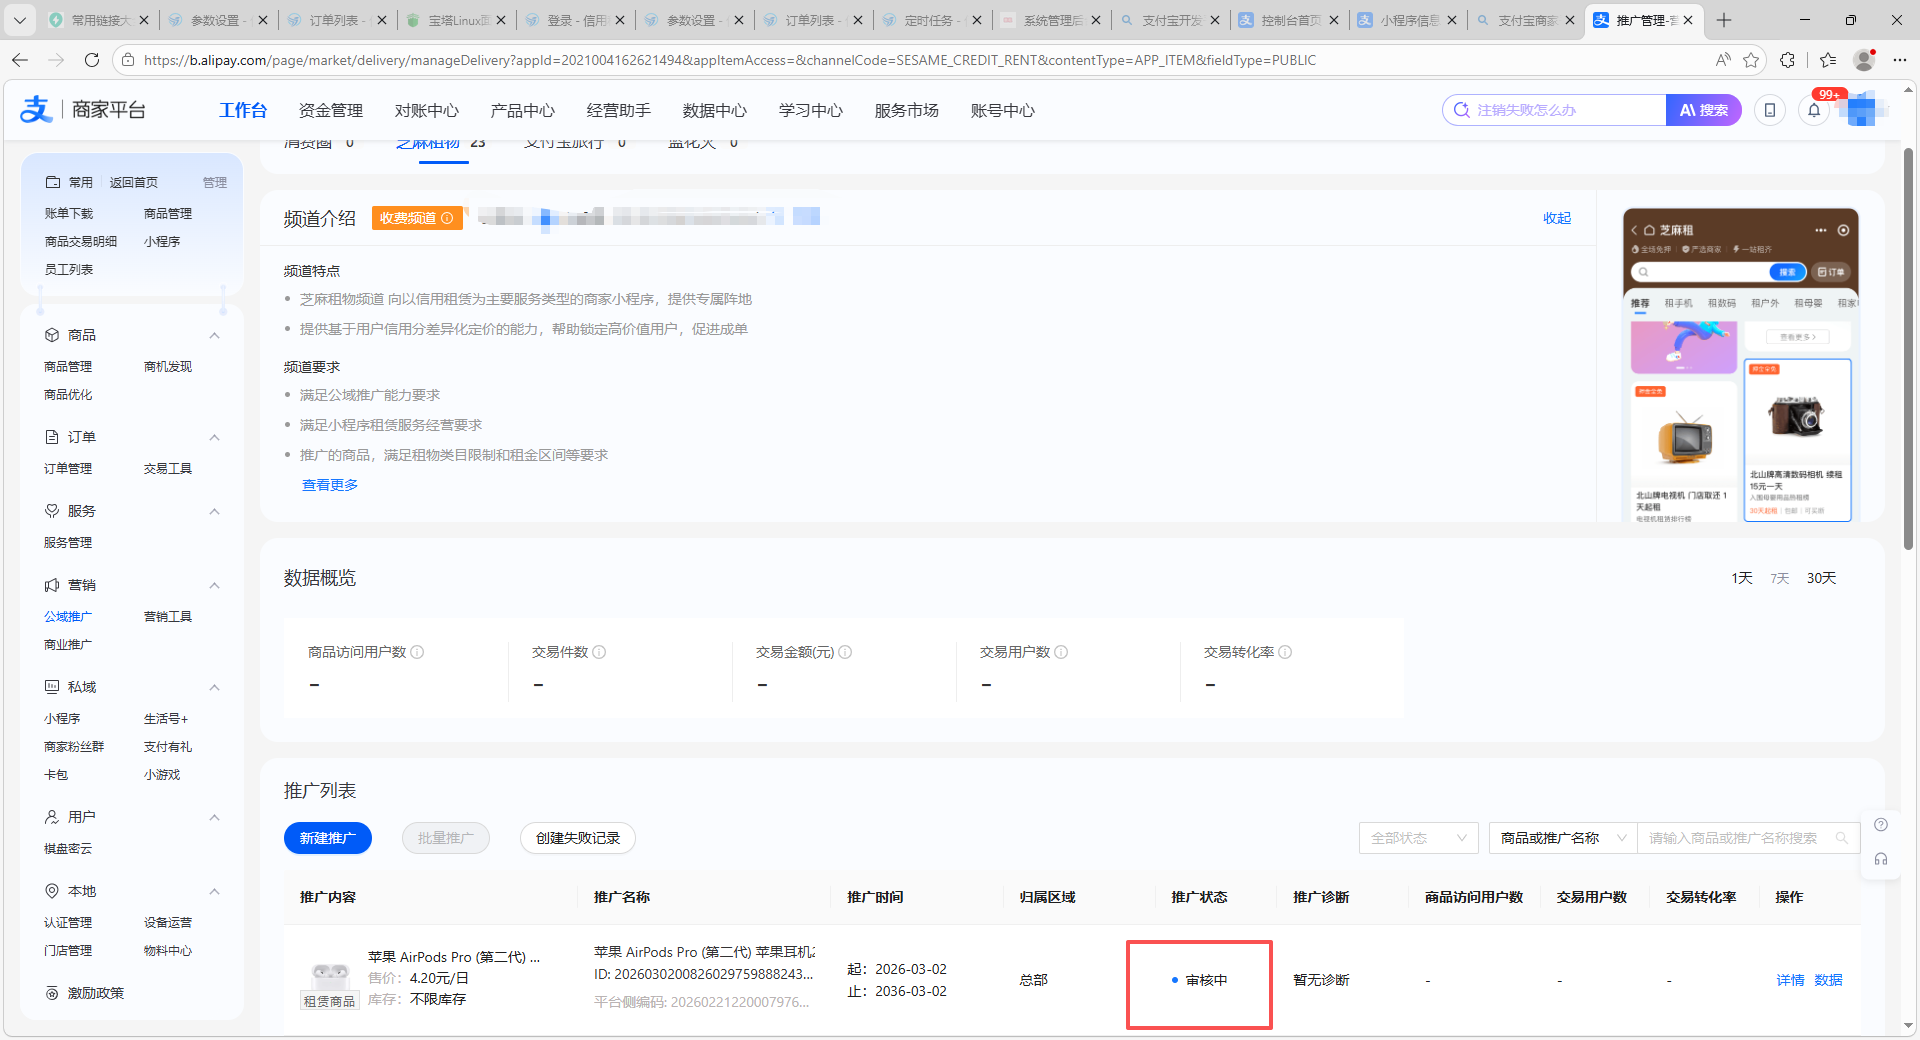Viewport: 1920px width, 1040px height.
Task: Select the 1天 time range
Action: [x=1742, y=578]
